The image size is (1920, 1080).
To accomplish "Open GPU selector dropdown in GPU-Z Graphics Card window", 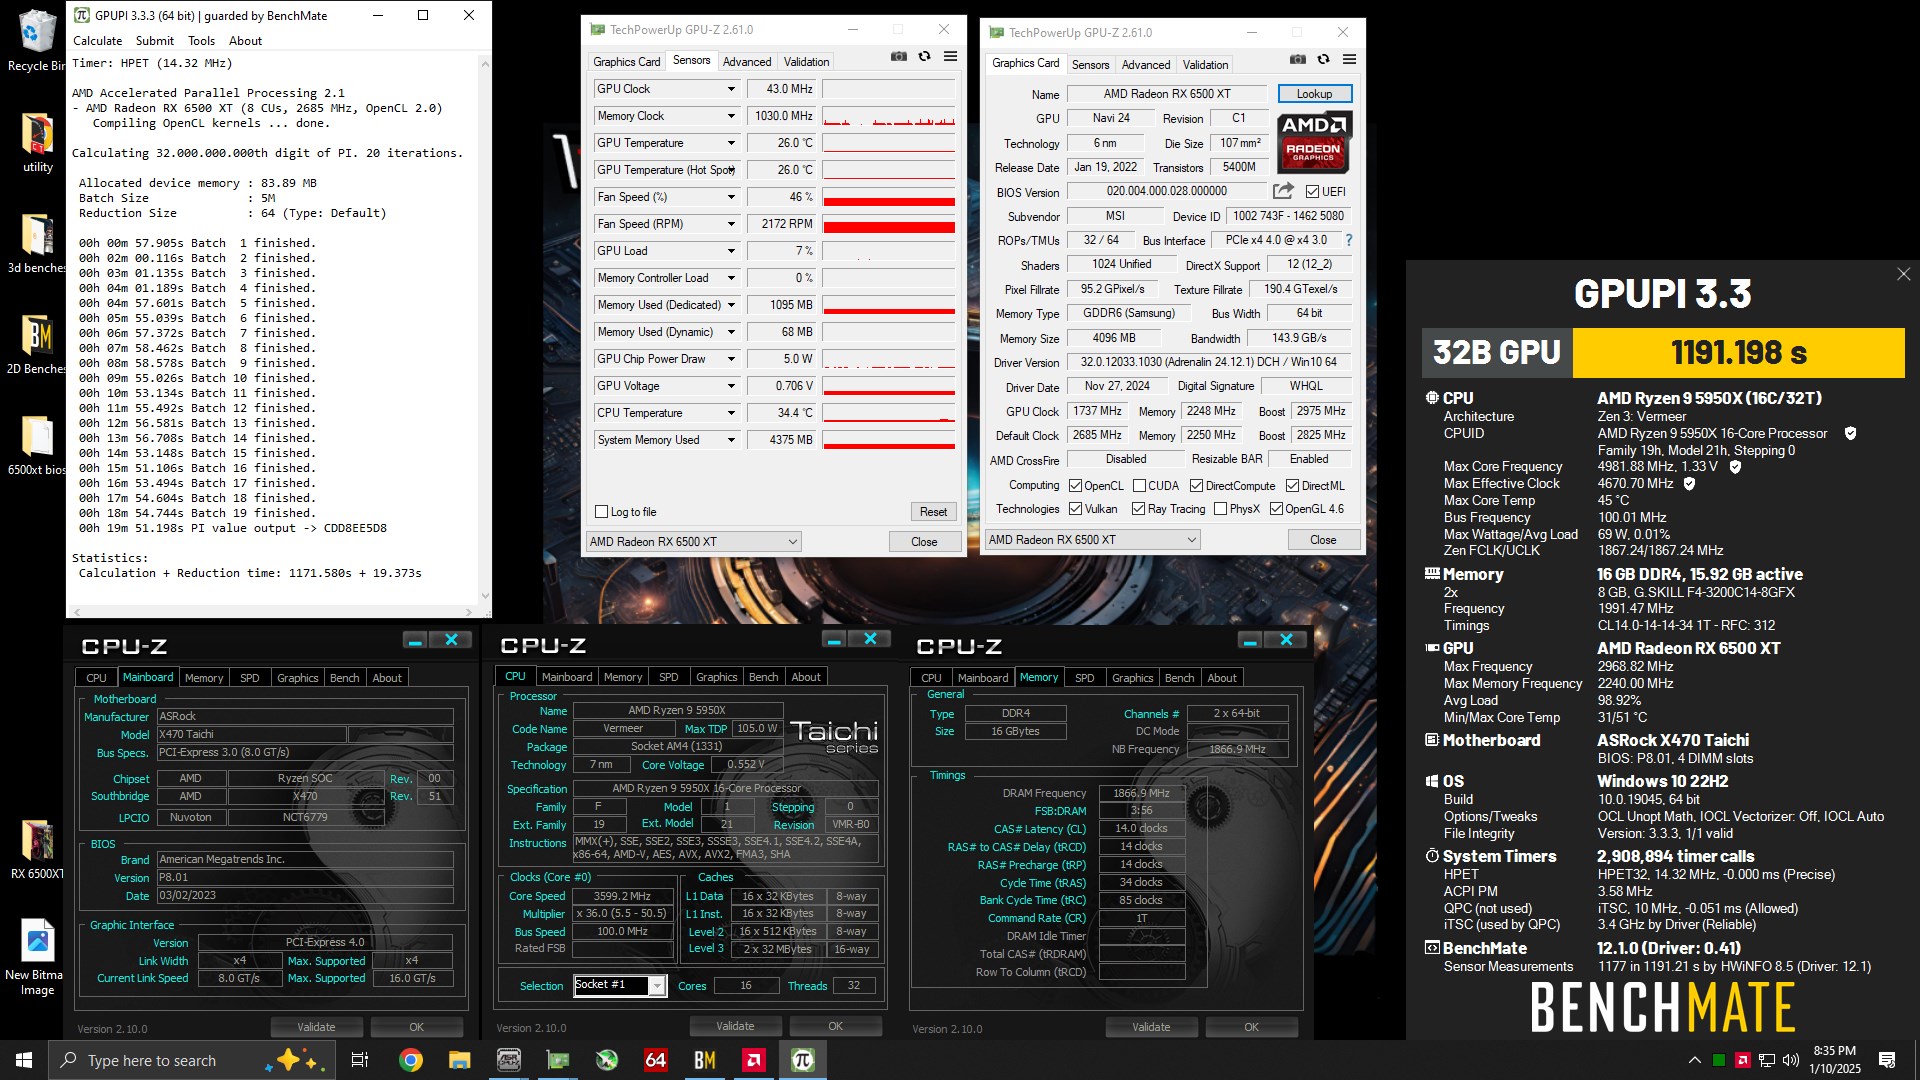I will 1092,540.
